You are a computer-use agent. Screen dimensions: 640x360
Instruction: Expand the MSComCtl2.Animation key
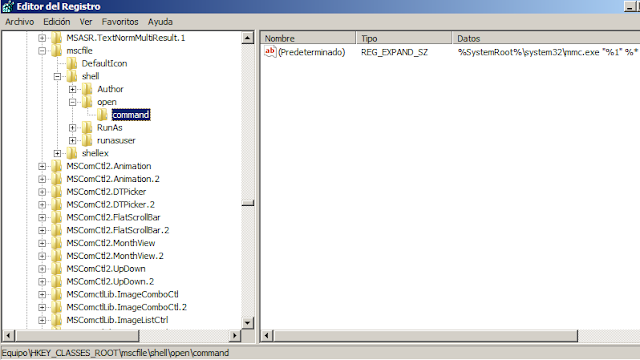(x=42, y=166)
